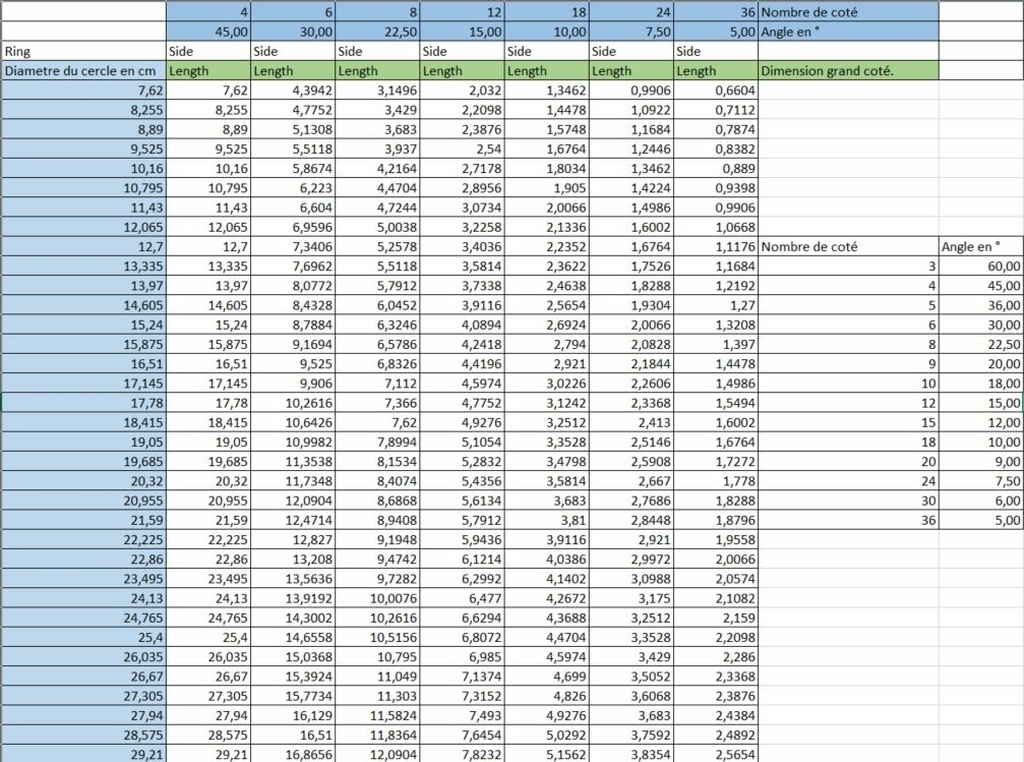1024x762 pixels.
Task: Click the cell with value 5,8674
Action: click(293, 168)
